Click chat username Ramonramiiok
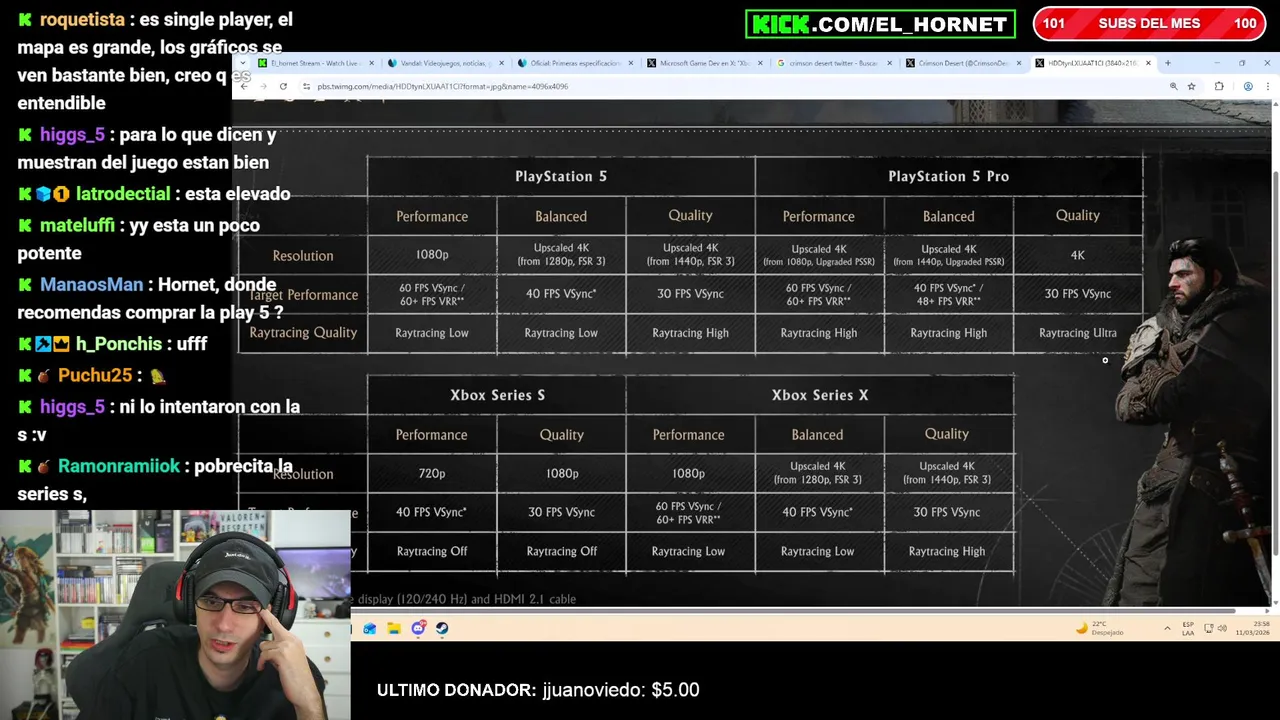 pos(119,467)
